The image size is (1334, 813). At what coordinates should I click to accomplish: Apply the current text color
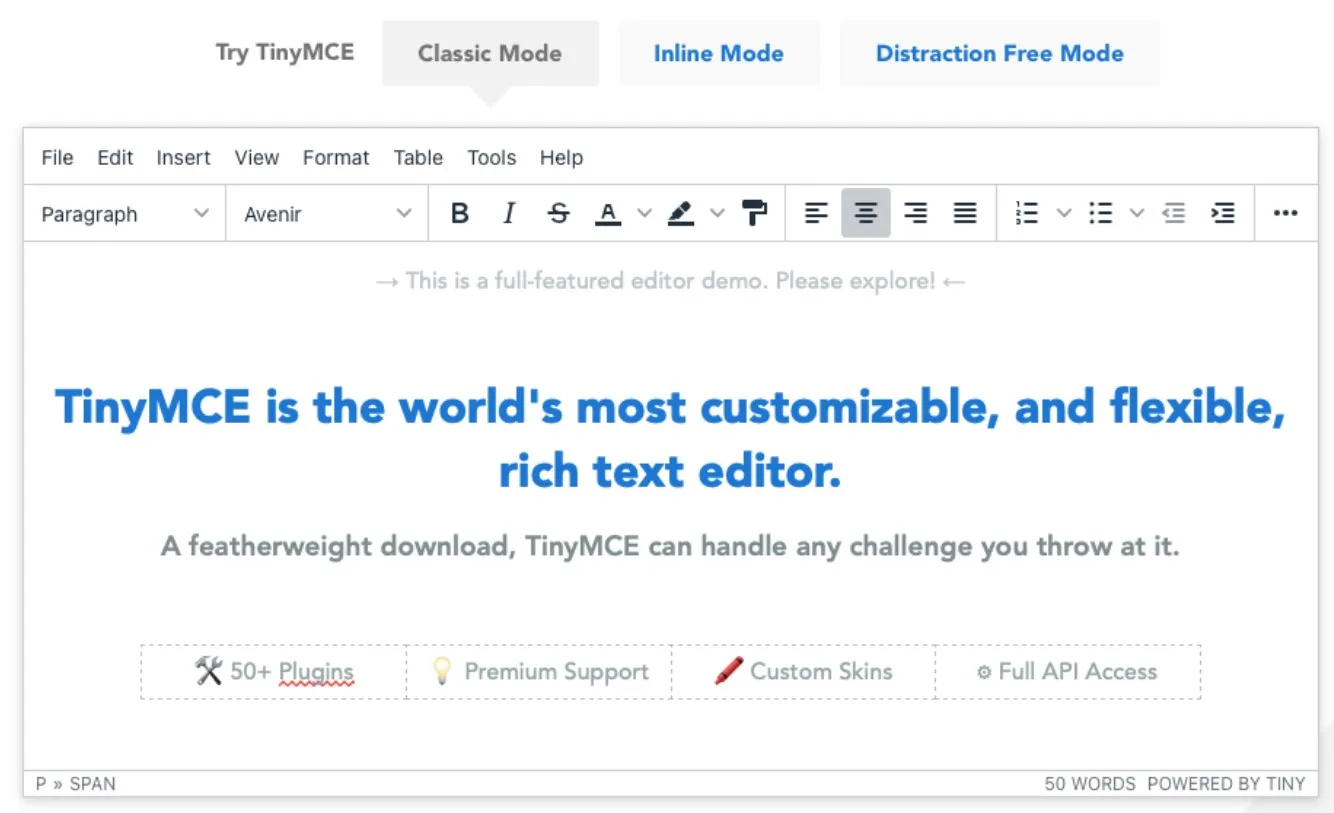click(608, 213)
